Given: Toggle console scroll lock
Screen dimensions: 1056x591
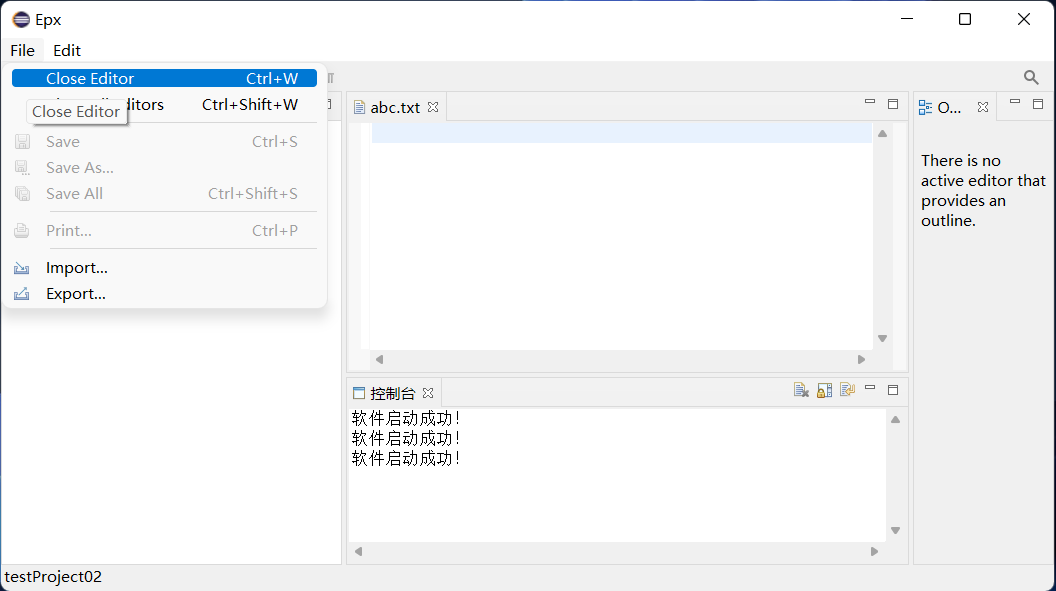Looking at the screenshot, I should coord(824,390).
